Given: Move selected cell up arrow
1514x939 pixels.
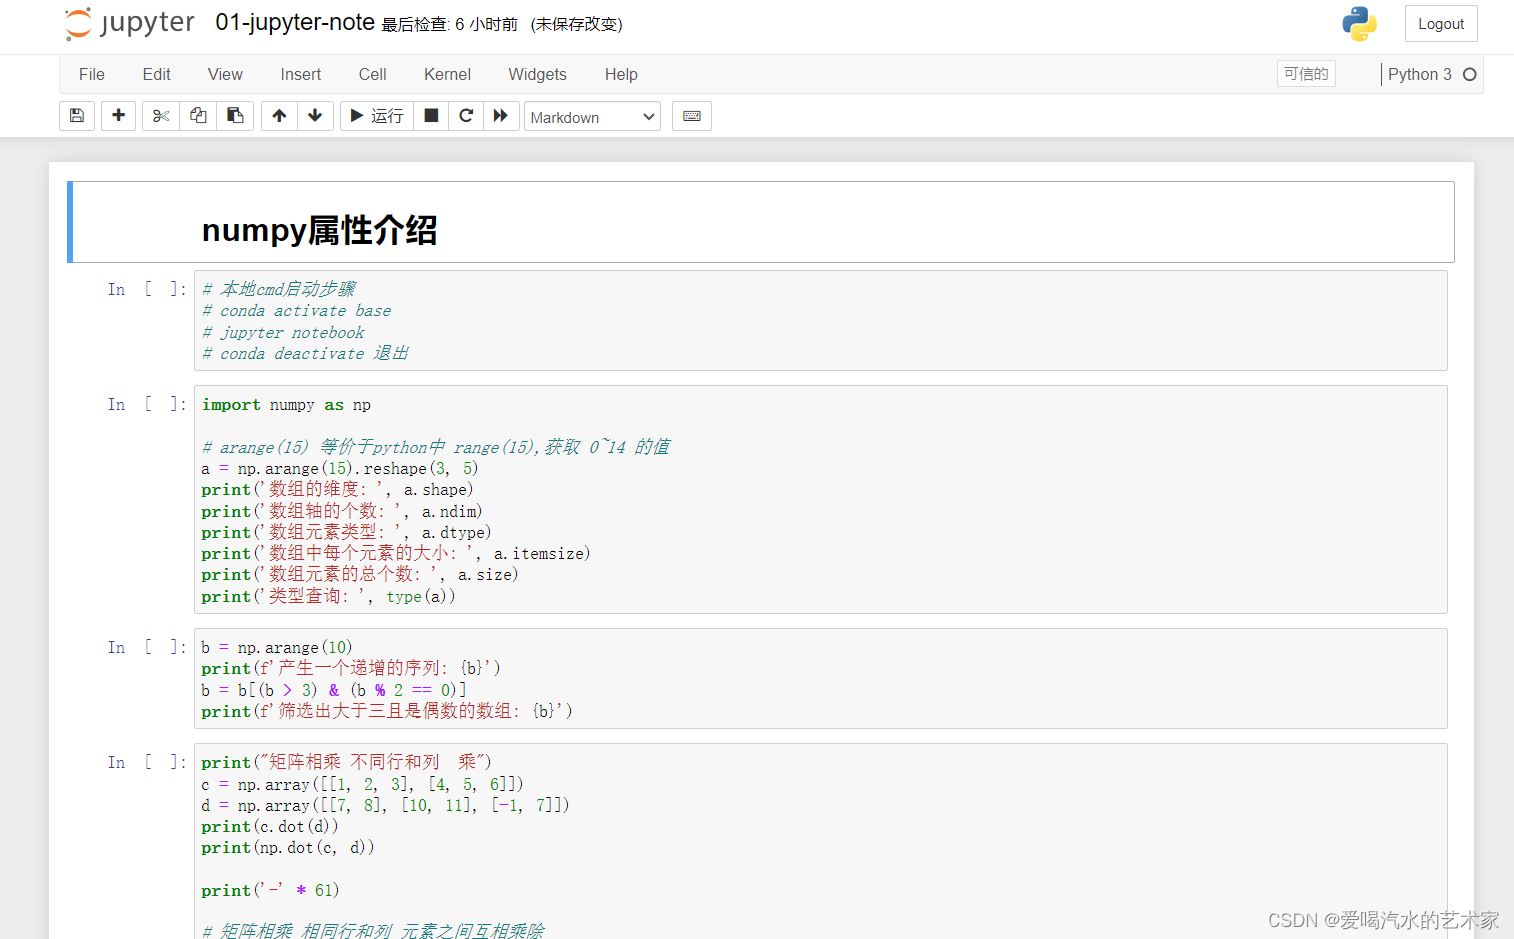Looking at the screenshot, I should pyautogui.click(x=279, y=116).
